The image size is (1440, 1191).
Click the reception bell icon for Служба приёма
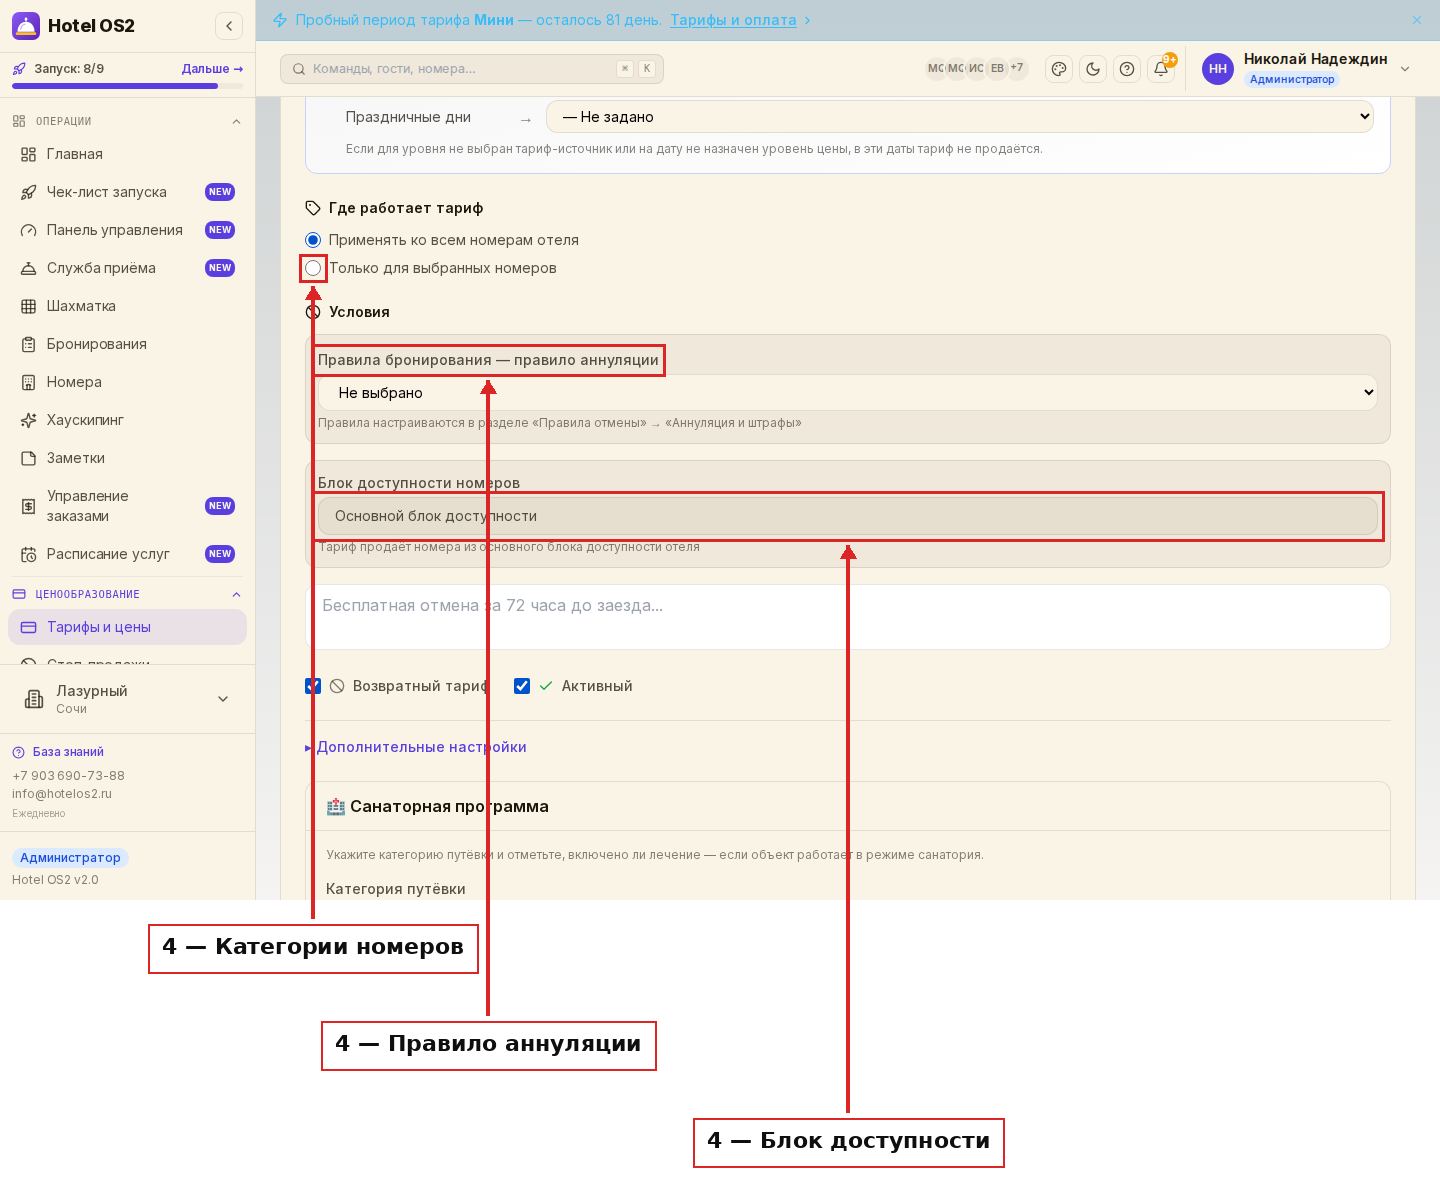click(x=29, y=268)
